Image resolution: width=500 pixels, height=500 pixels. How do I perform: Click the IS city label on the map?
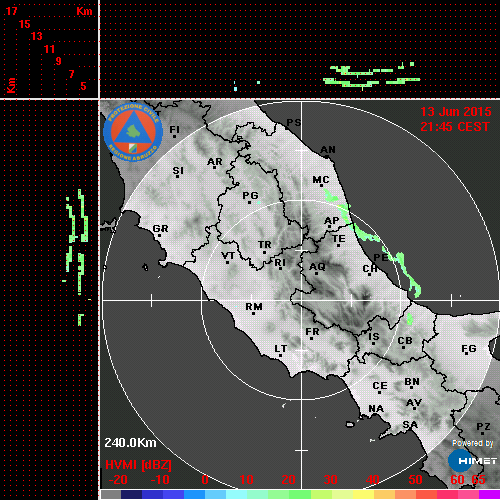(374, 337)
